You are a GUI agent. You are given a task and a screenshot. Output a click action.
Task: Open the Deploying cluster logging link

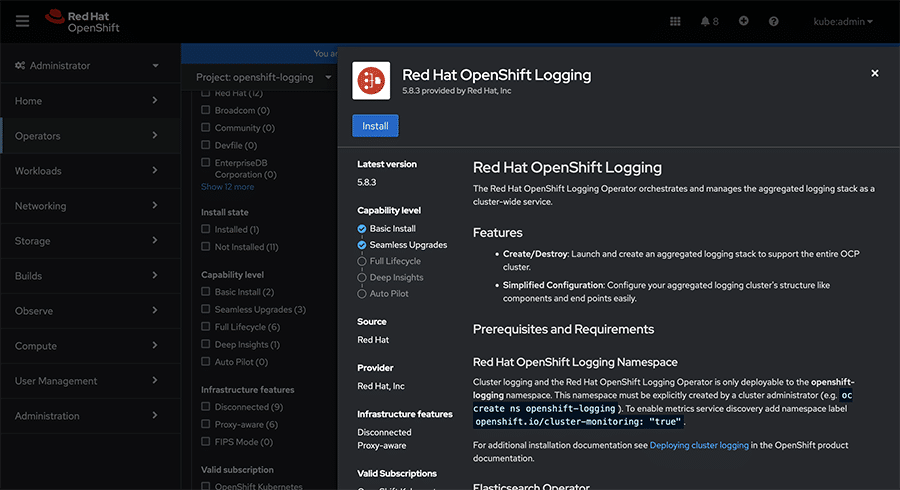click(x=699, y=445)
